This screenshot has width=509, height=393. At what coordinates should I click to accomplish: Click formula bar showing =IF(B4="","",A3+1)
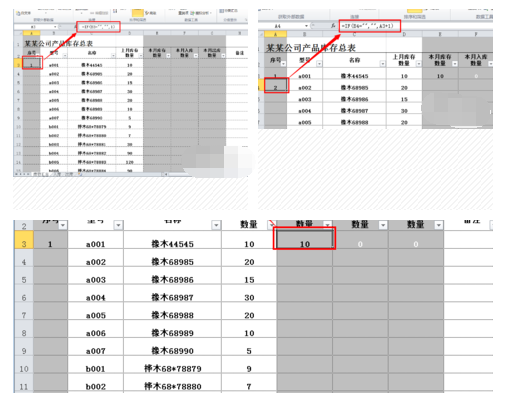[x=370, y=26]
